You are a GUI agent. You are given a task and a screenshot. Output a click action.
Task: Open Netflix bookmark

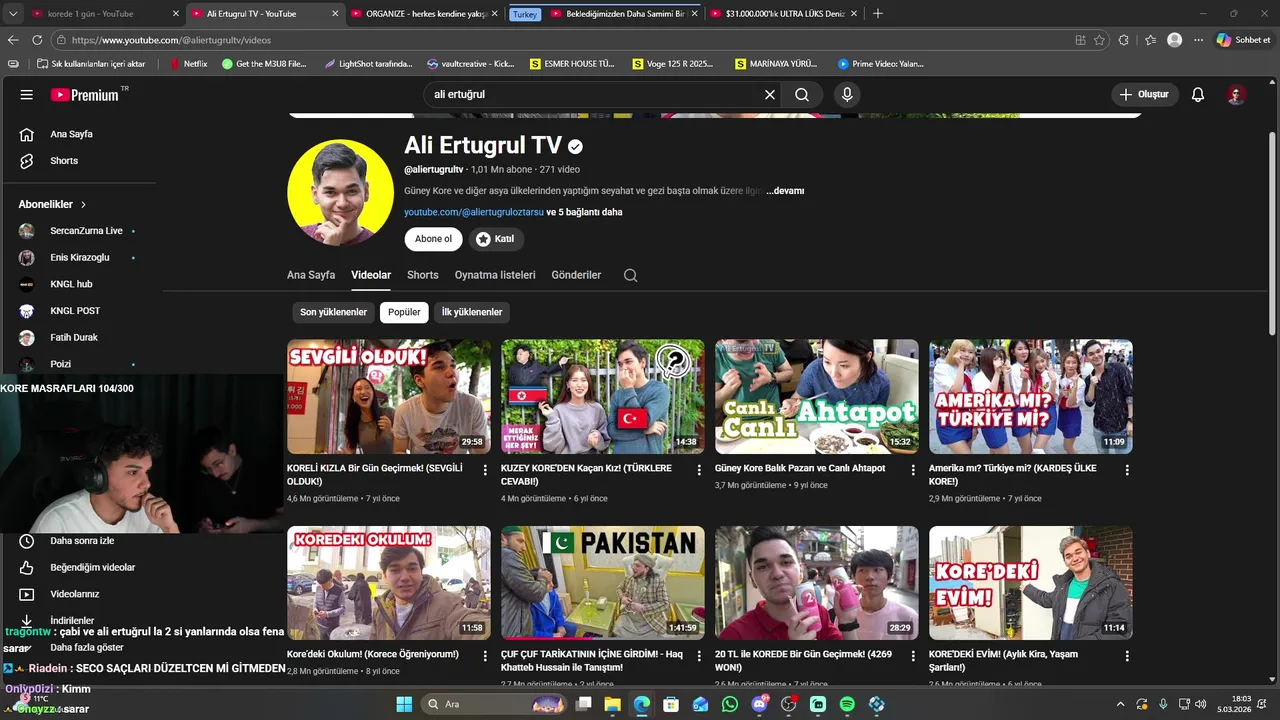coord(188,64)
